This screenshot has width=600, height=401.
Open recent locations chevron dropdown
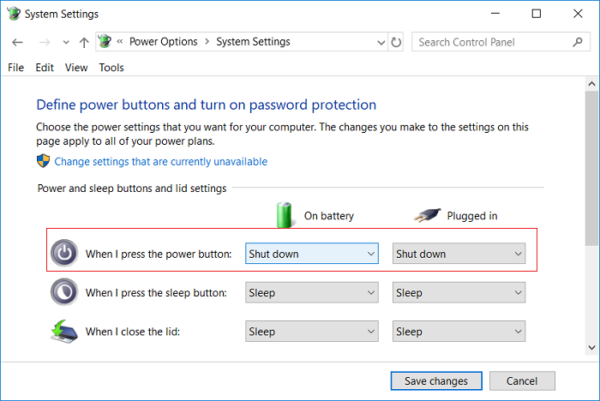coord(66,42)
